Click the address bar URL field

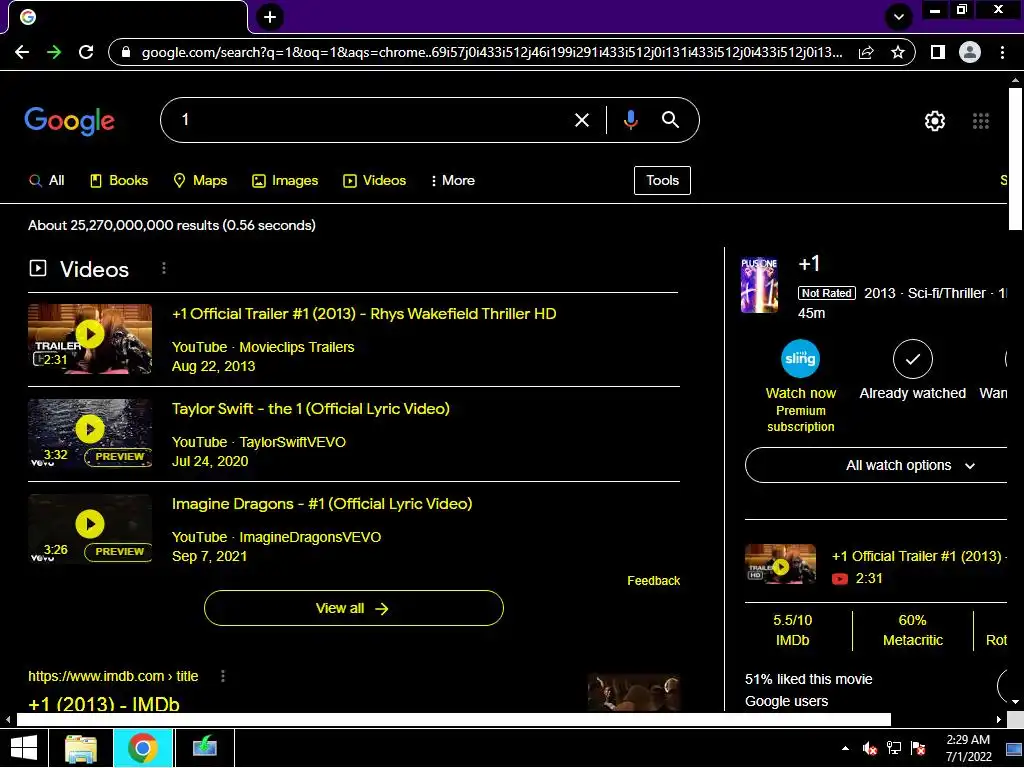click(492, 52)
